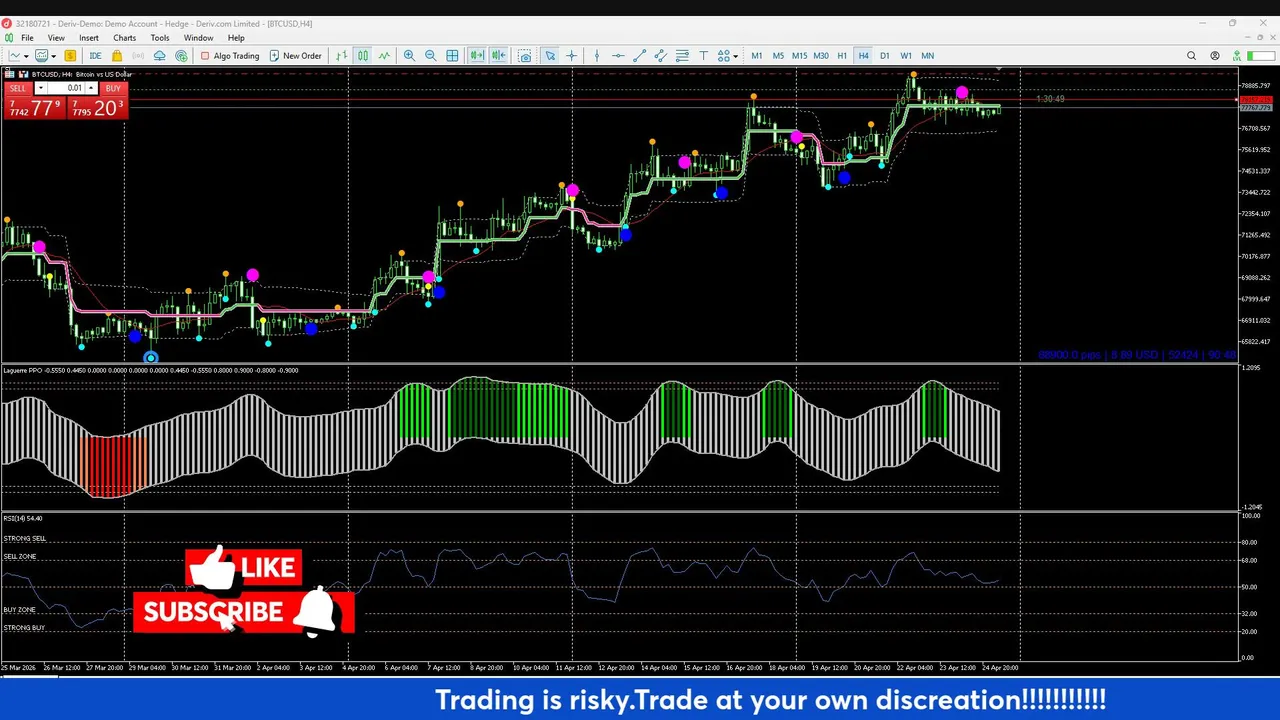The image size is (1280, 720).
Task: Select the D1 timeframe
Action: point(885,56)
